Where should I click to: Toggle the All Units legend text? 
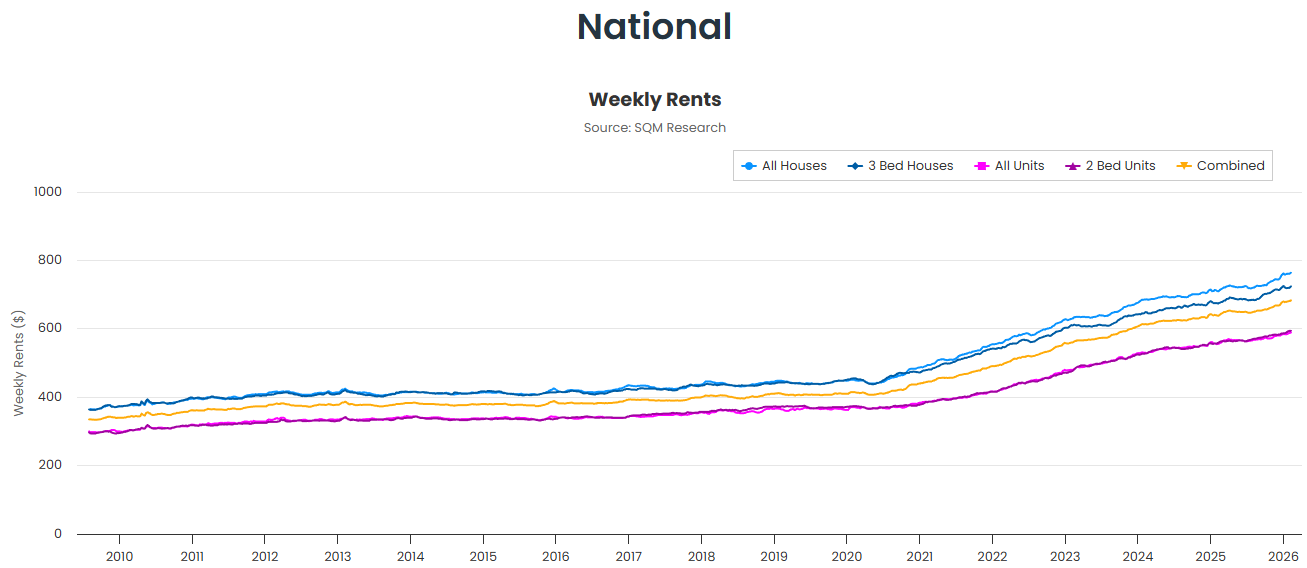point(1019,166)
